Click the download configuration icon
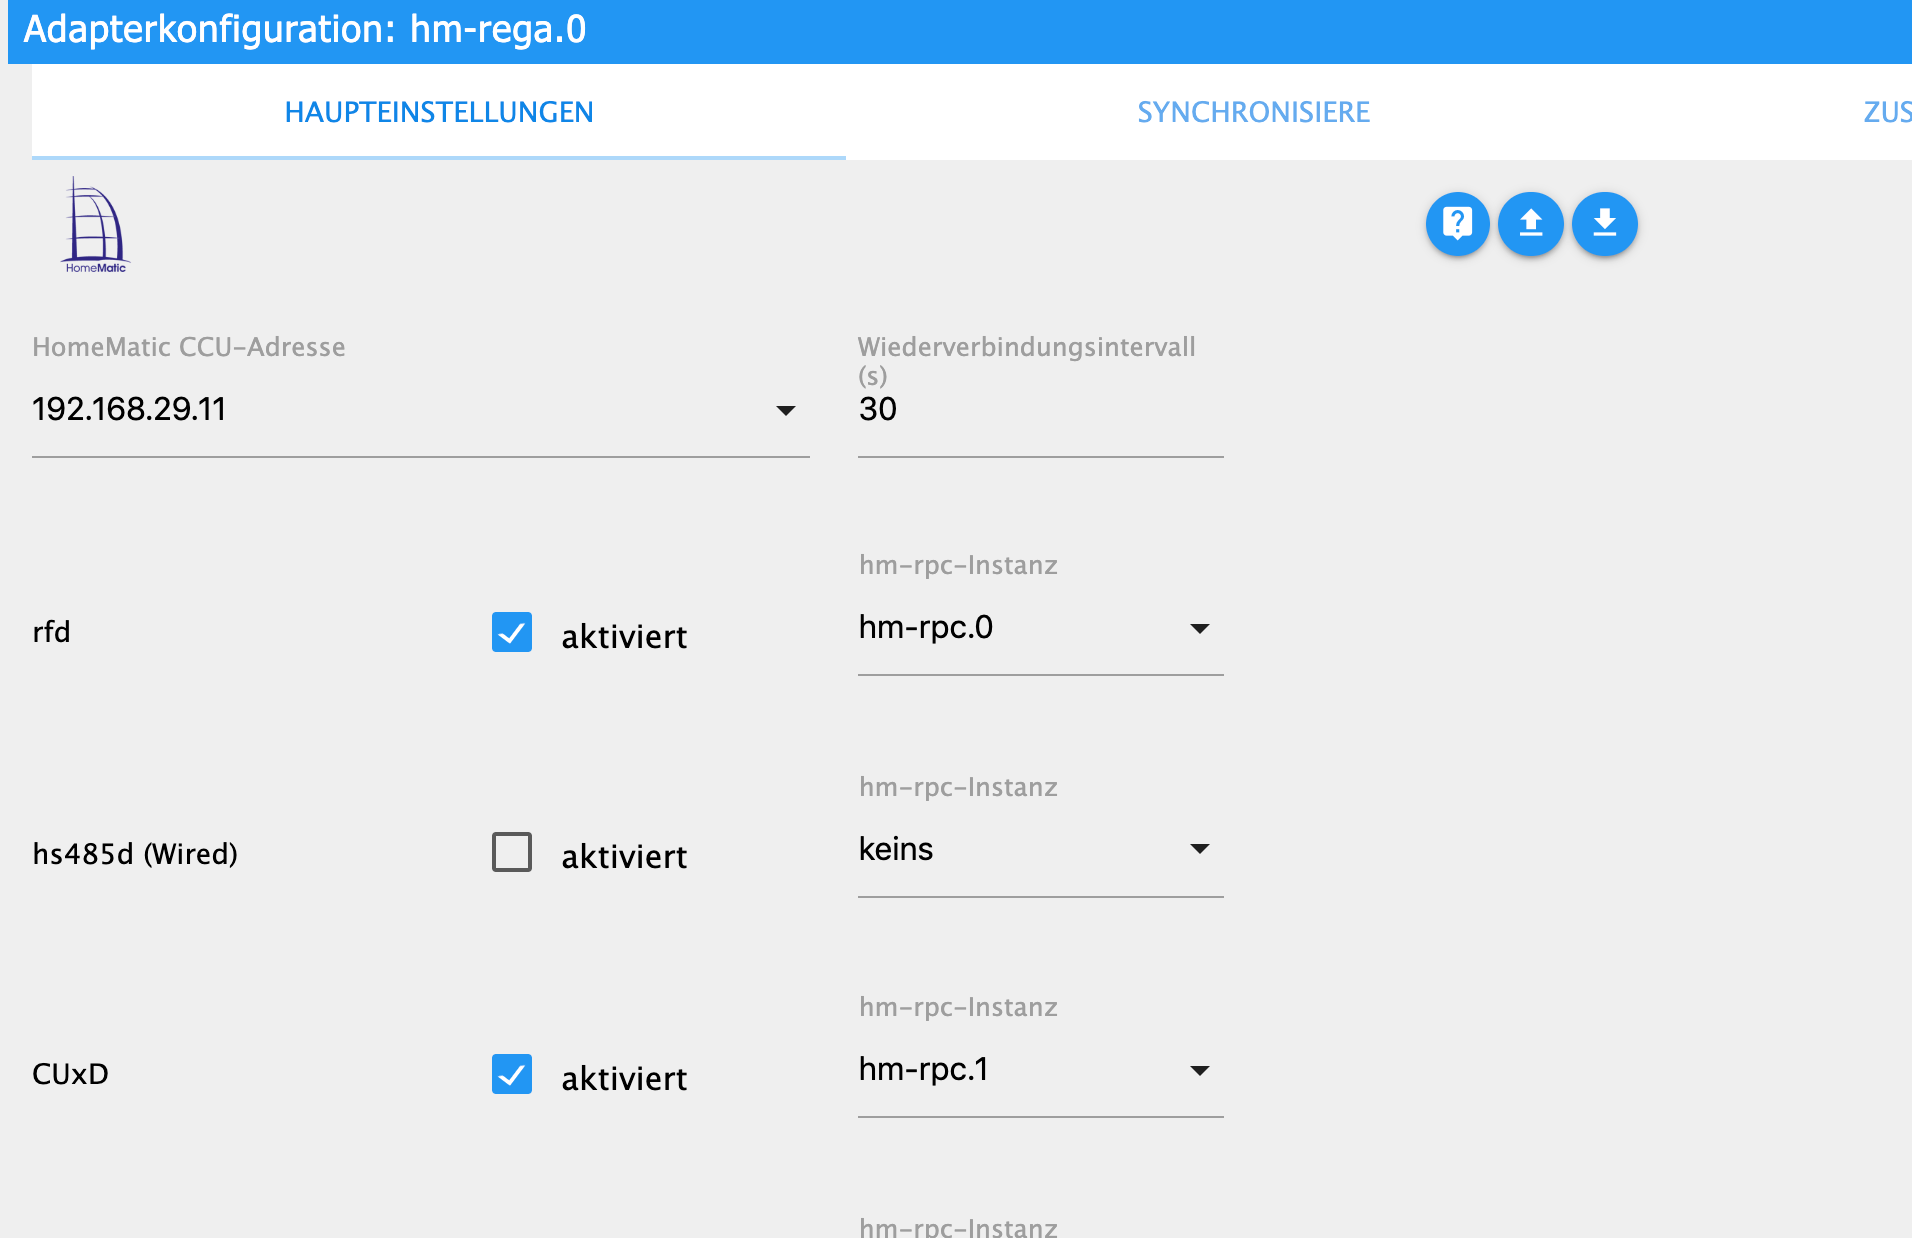 click(1604, 223)
